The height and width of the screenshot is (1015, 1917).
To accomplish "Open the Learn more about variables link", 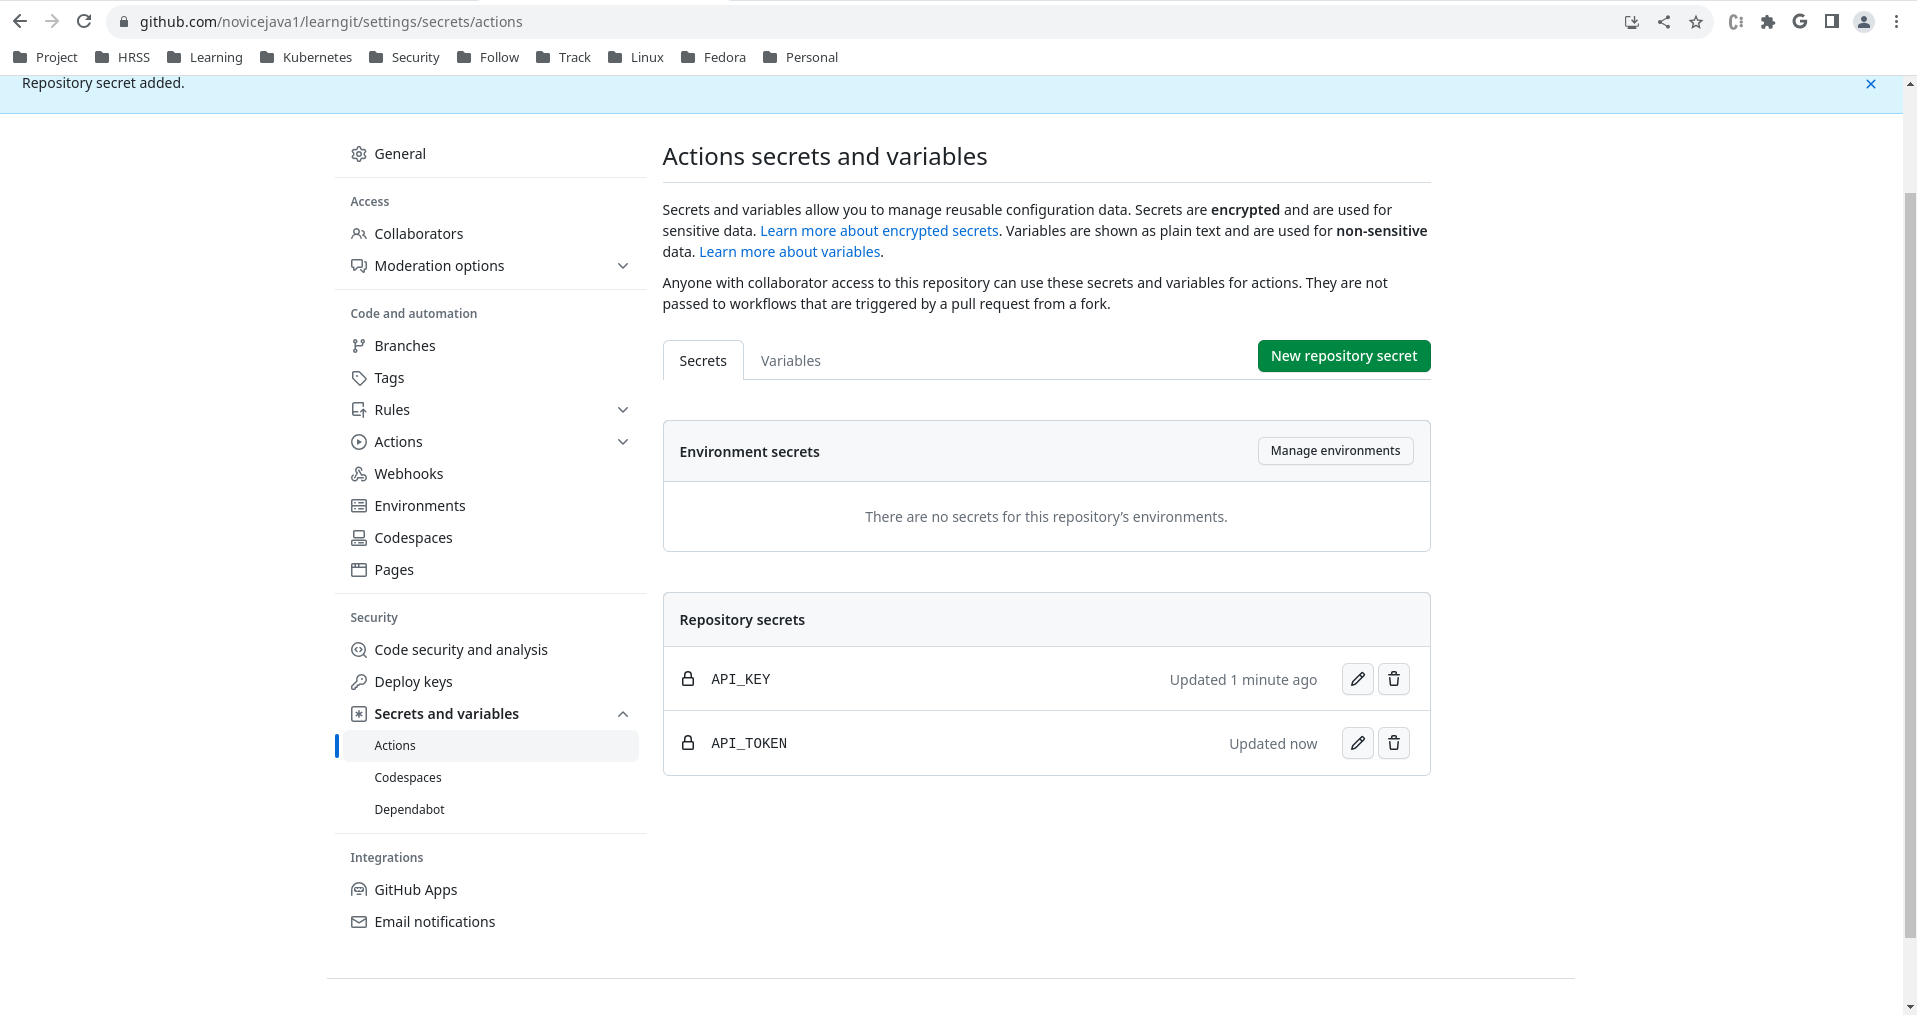I will [x=789, y=251].
